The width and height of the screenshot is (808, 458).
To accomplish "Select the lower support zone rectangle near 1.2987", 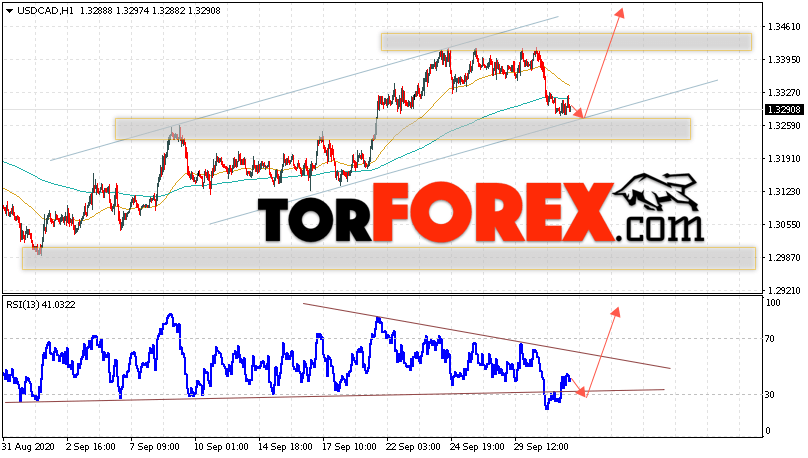I will click(389, 258).
